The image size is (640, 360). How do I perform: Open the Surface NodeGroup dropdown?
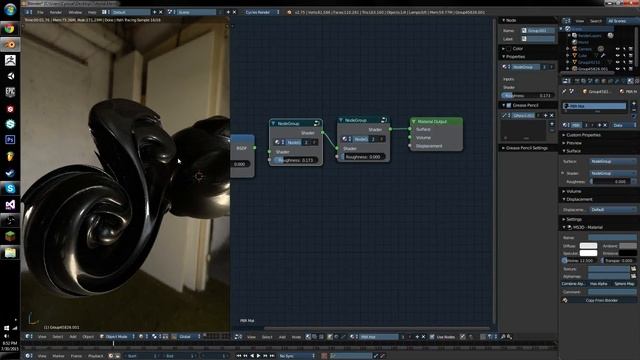click(x=613, y=162)
